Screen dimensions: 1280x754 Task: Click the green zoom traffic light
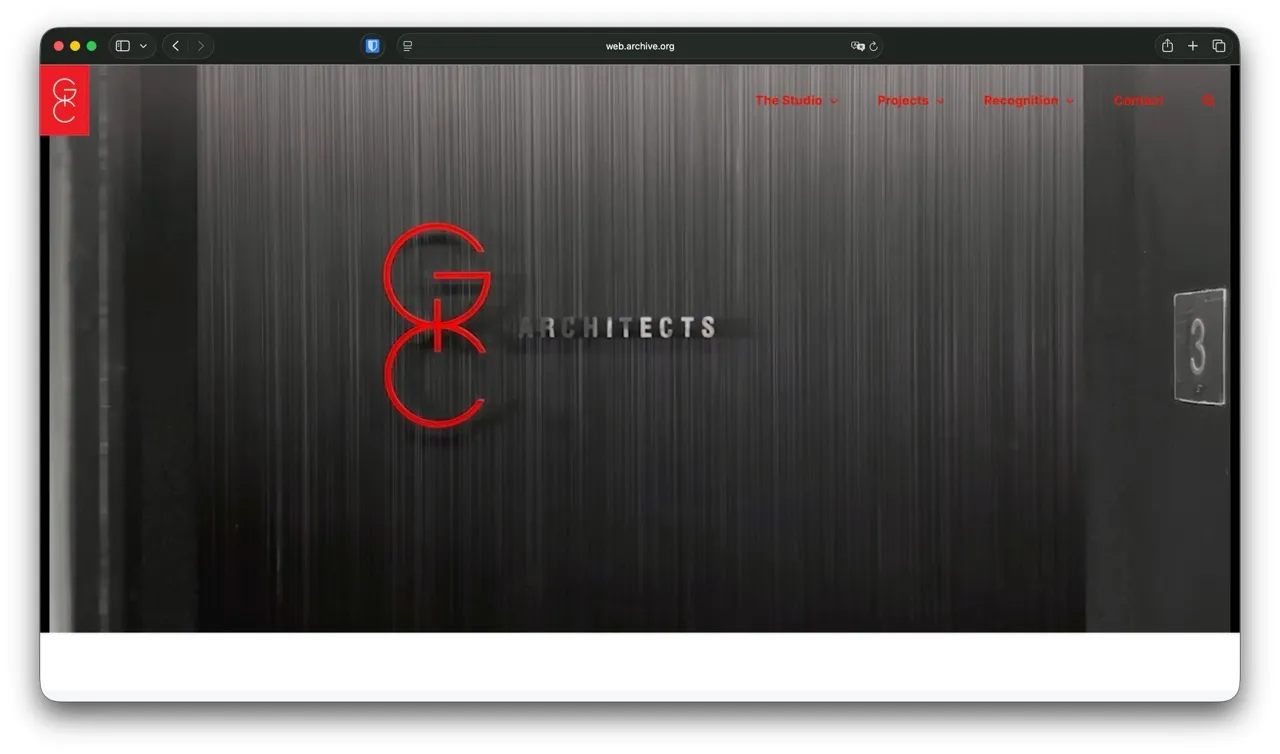[x=92, y=45]
